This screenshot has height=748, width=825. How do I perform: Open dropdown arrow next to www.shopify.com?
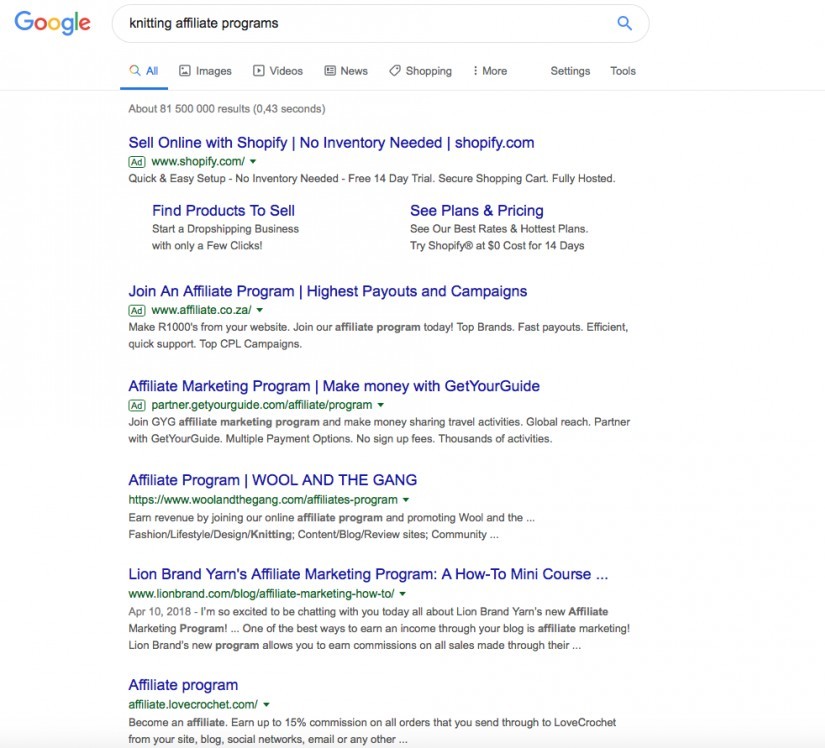pos(253,161)
